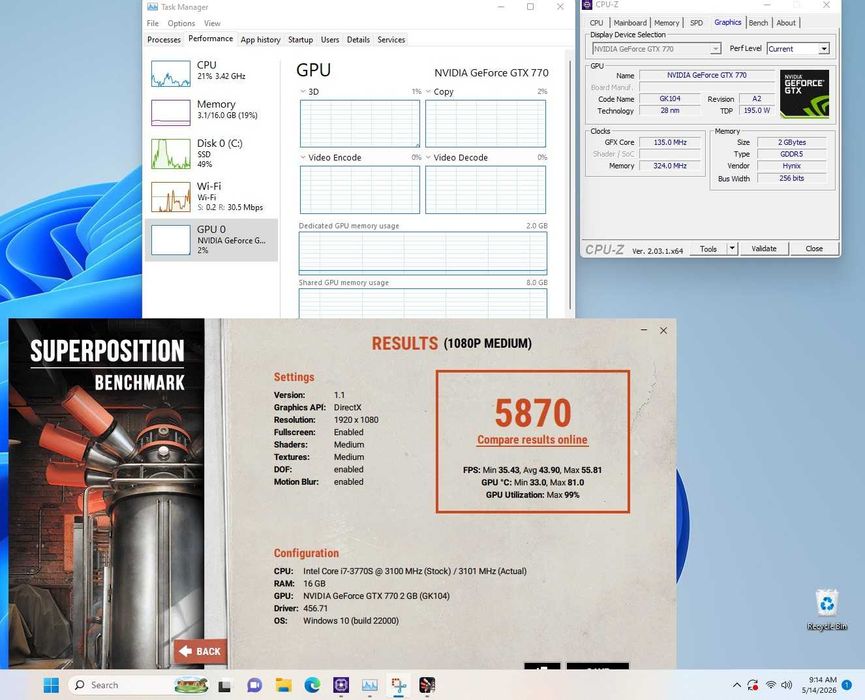This screenshot has height=700, width=865.
Task: Click the taskbar Search box
Action: (x=138, y=685)
